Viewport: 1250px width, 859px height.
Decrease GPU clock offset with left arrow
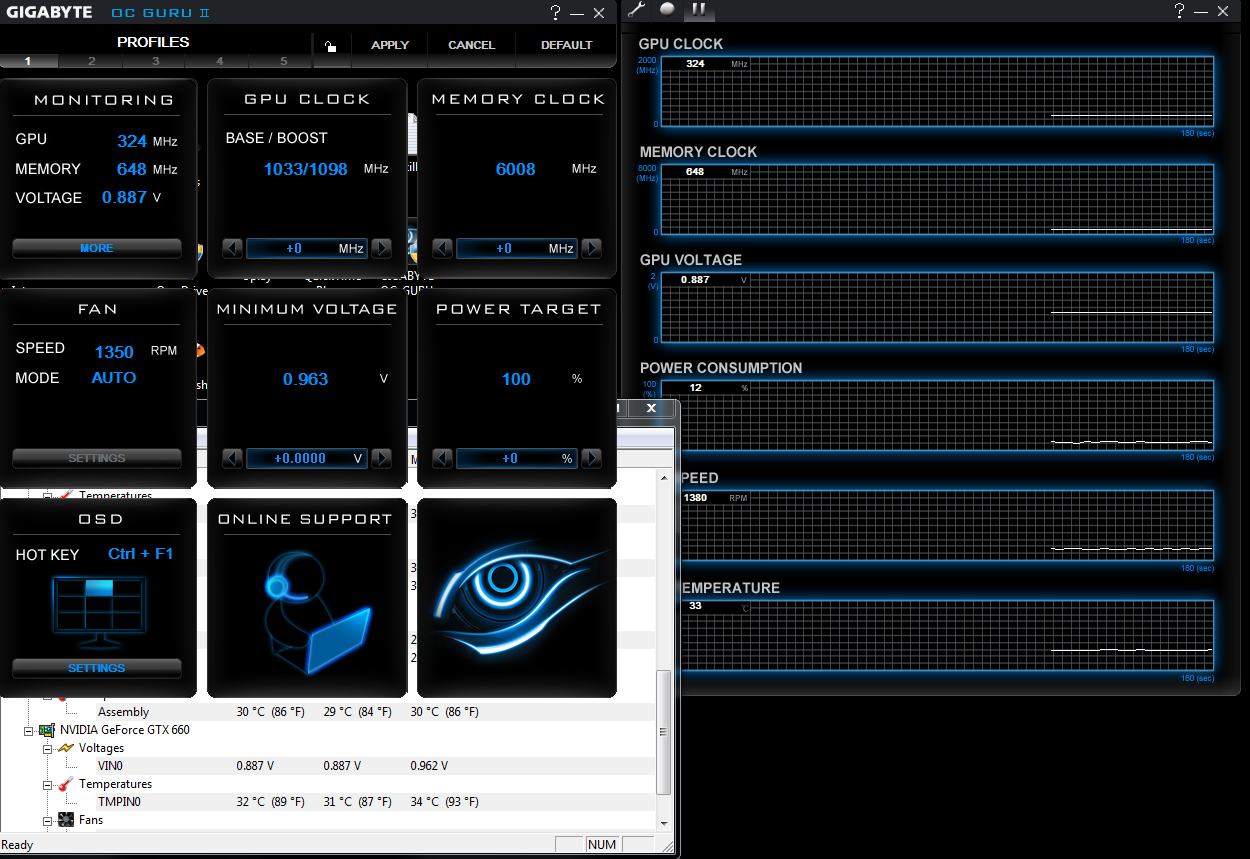point(232,248)
